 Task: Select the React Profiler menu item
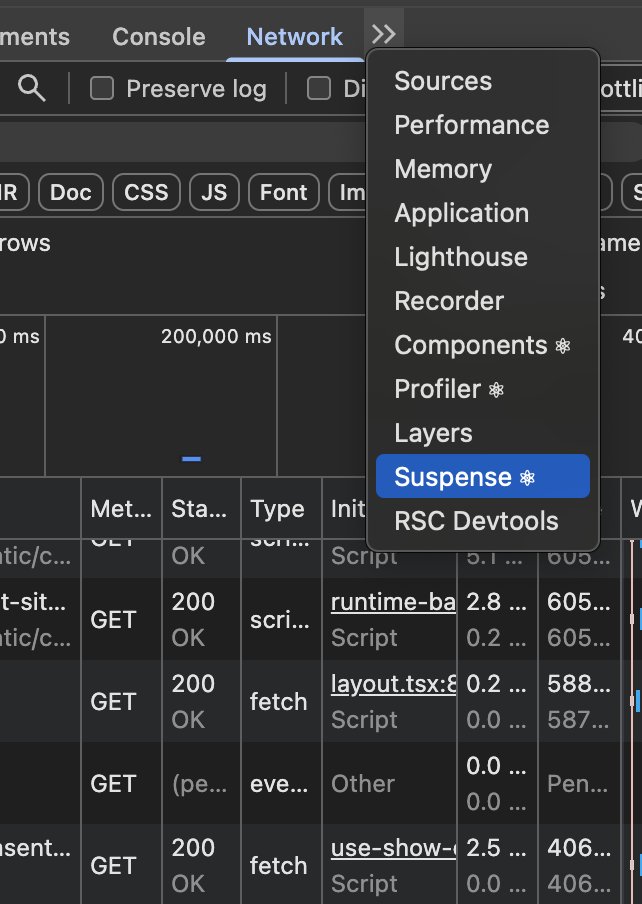point(483,389)
